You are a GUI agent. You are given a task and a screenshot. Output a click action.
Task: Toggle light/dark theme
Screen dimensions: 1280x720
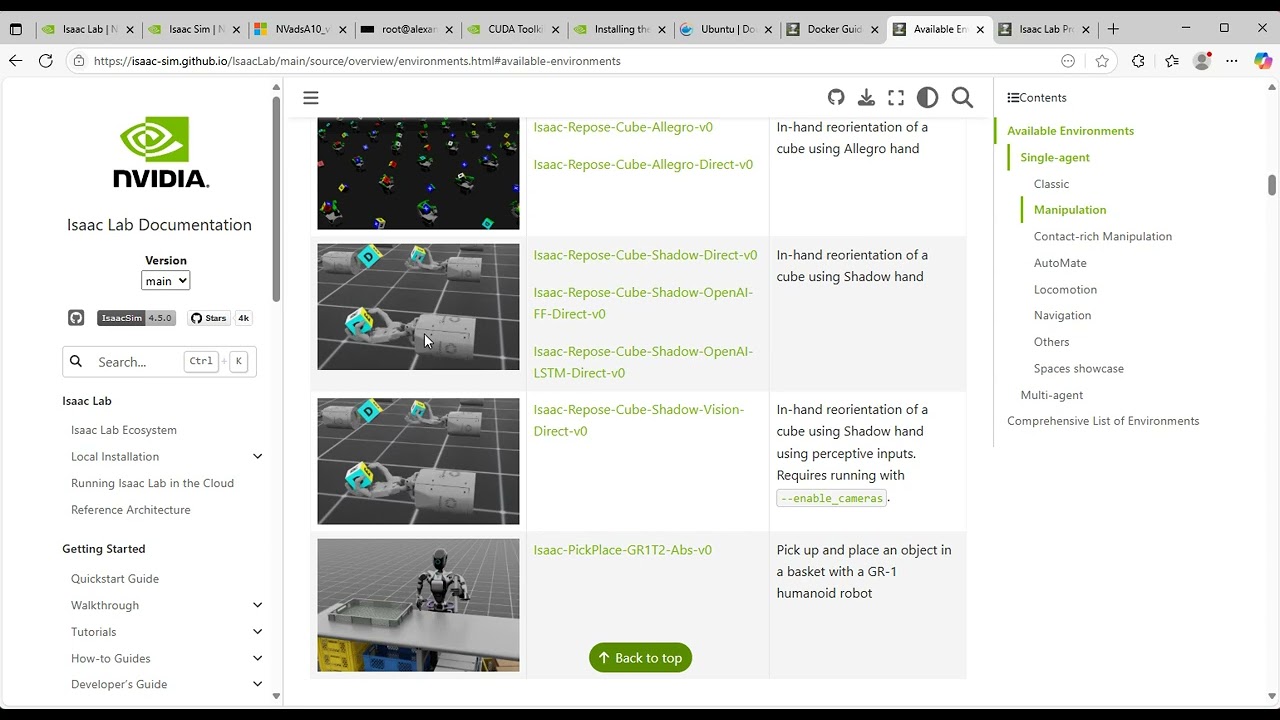(x=927, y=97)
